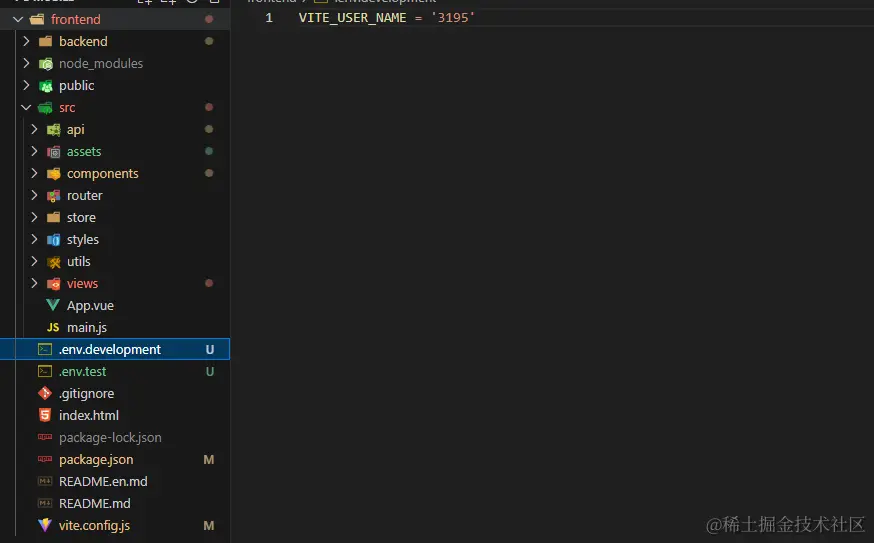Click line number 1 in the gutter
Viewport: 874px width, 543px height.
[269, 18]
